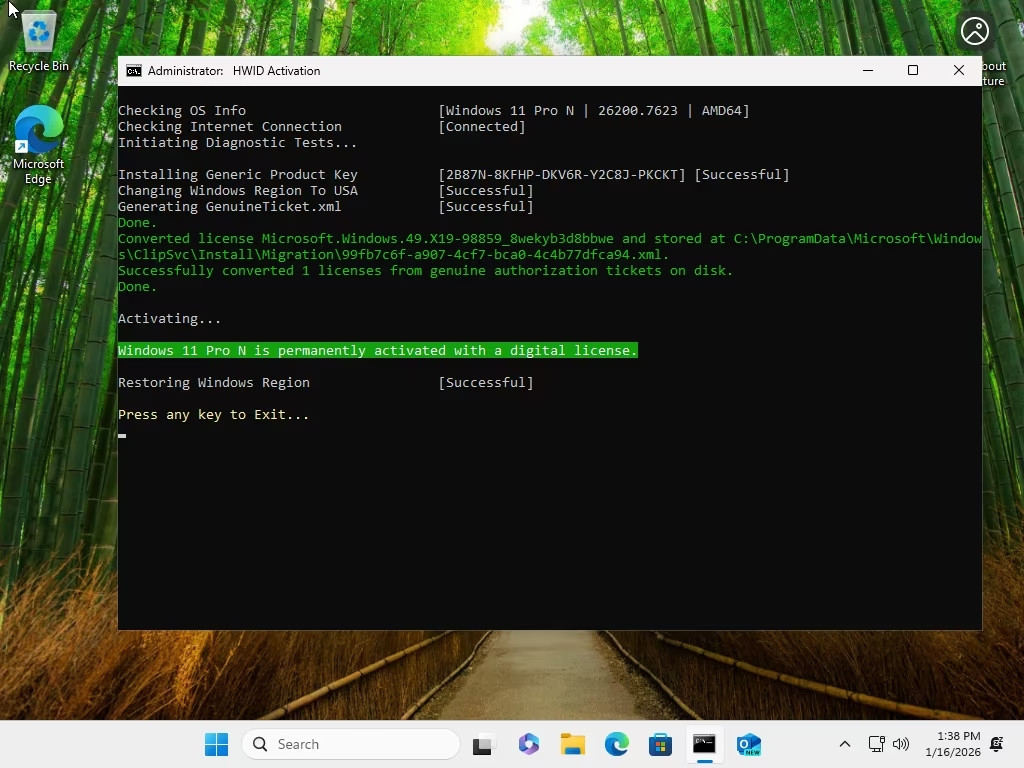Open Task View from the taskbar

(x=483, y=744)
